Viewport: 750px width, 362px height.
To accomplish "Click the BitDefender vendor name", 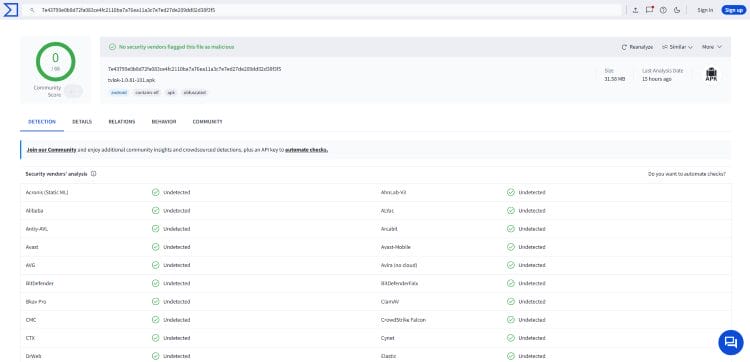I will (40, 283).
